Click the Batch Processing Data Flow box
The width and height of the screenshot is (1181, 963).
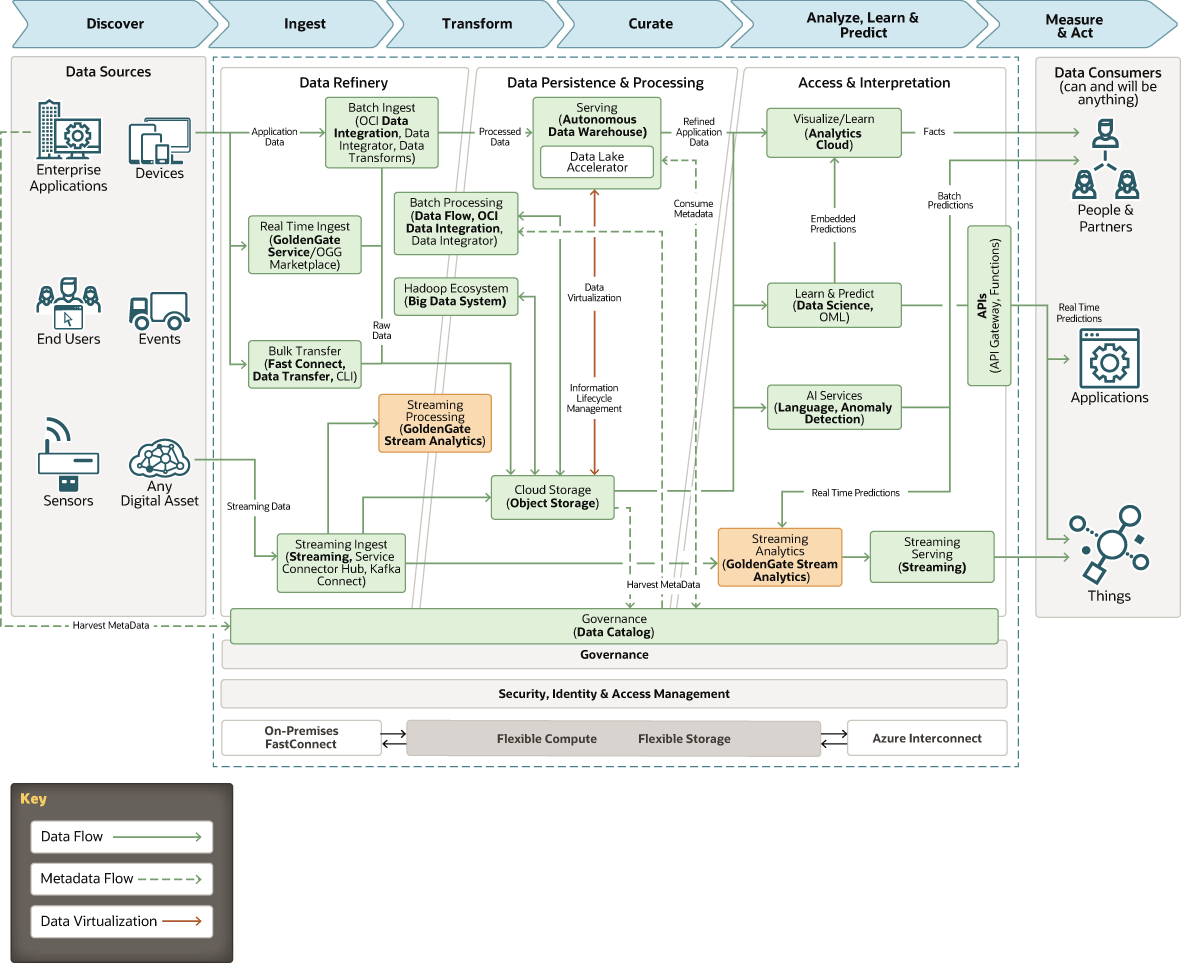(456, 223)
